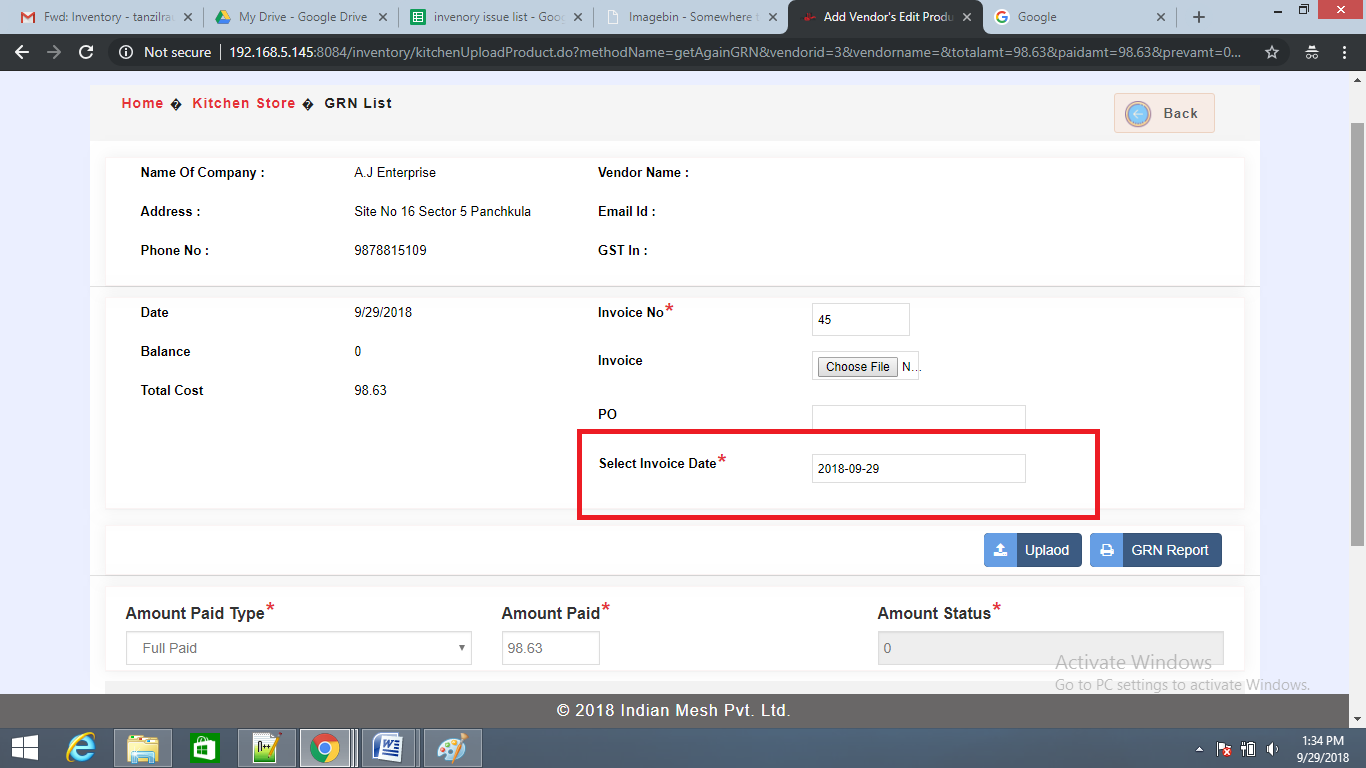Click the GRN Report button

coord(1156,550)
